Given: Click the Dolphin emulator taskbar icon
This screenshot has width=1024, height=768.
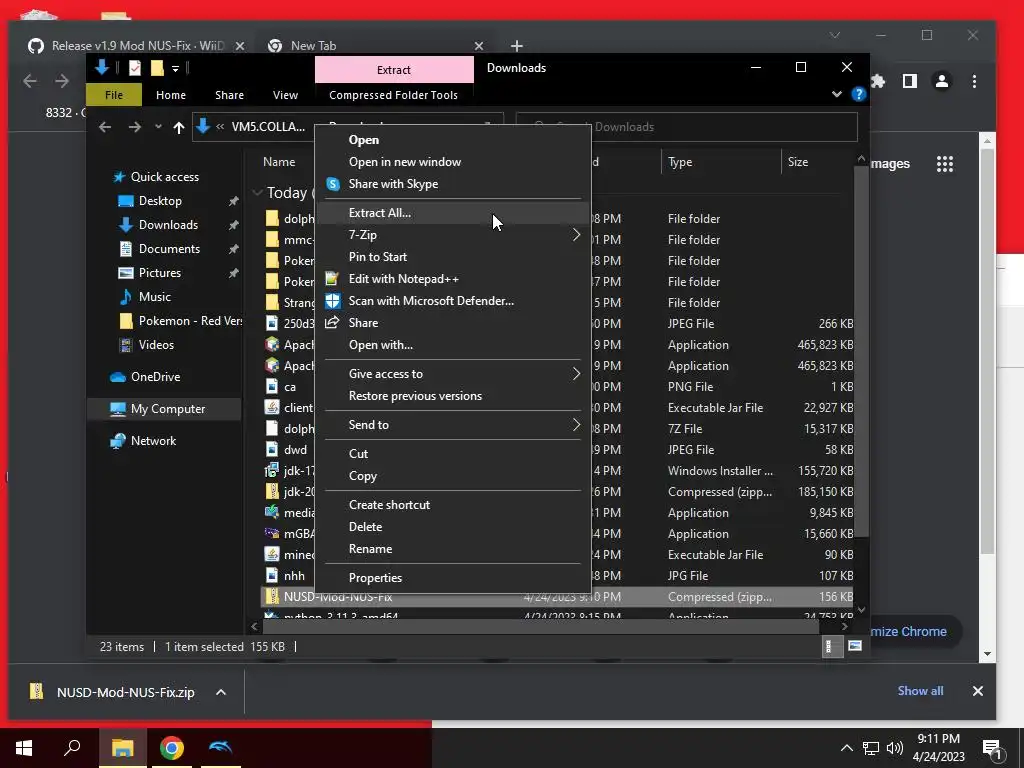Looking at the screenshot, I should pos(220,748).
